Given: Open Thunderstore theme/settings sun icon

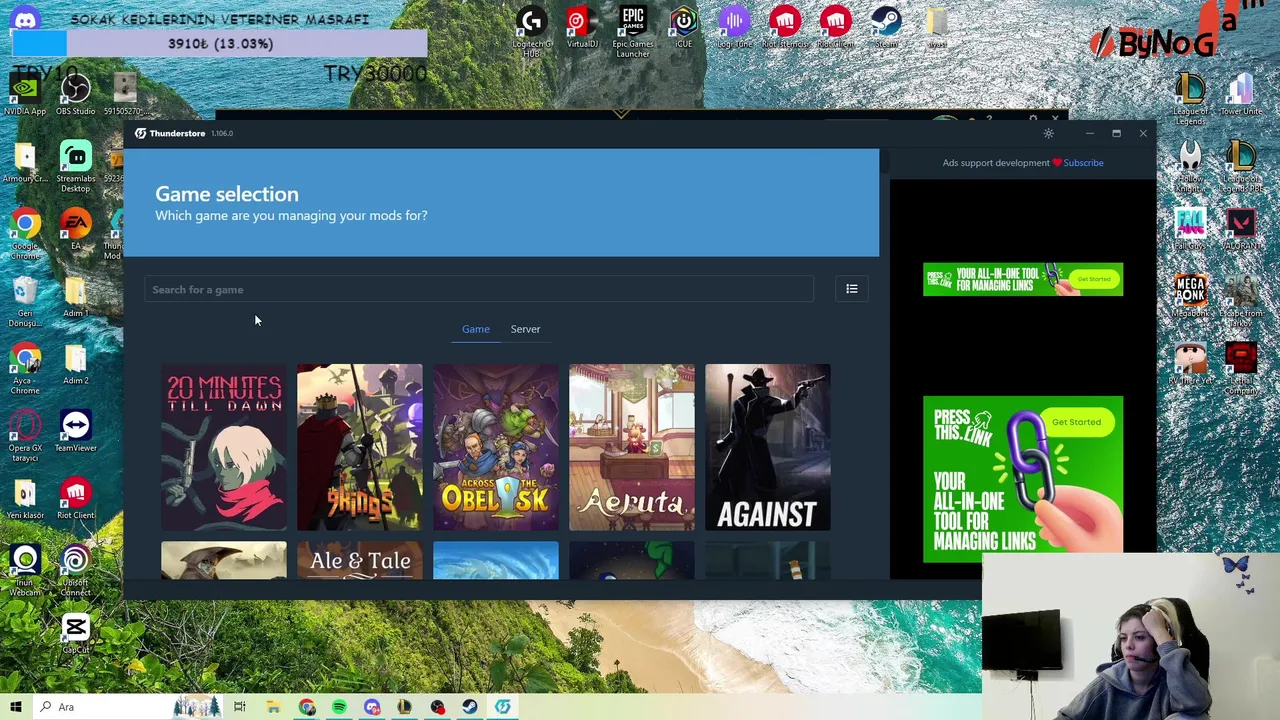Looking at the screenshot, I should pyautogui.click(x=1049, y=133).
